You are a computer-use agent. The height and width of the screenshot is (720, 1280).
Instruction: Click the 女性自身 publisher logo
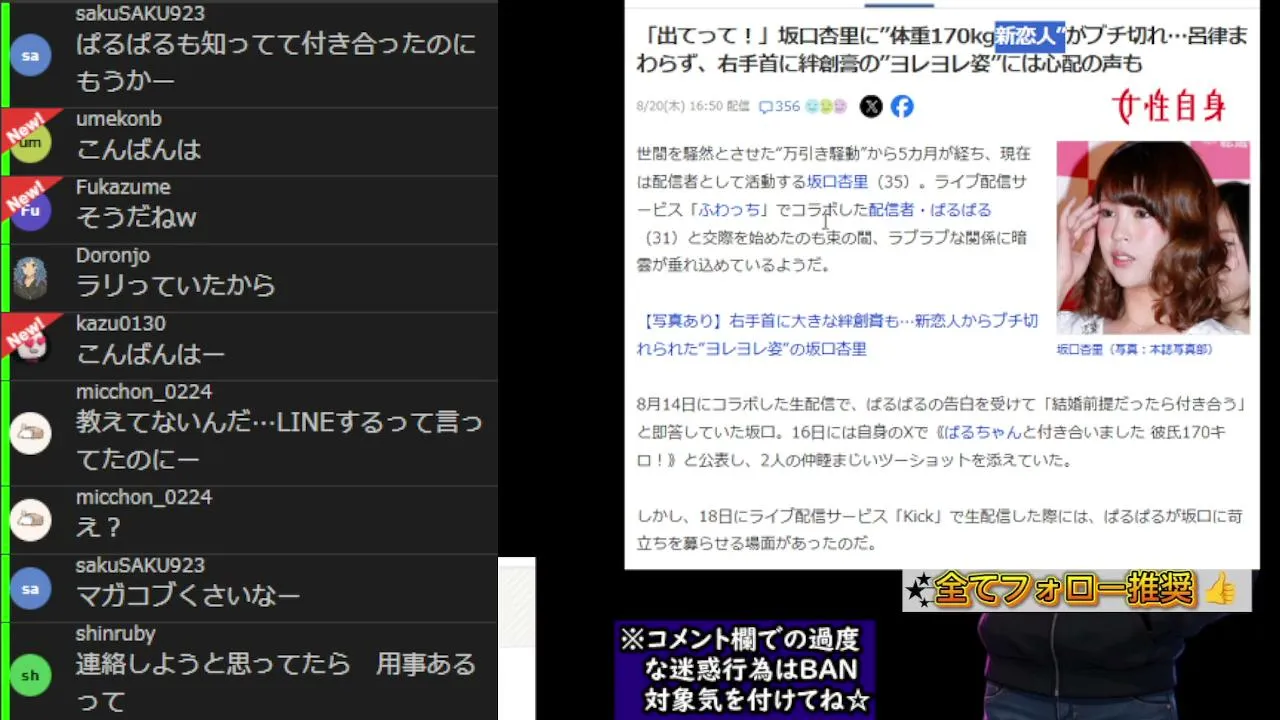point(1169,106)
